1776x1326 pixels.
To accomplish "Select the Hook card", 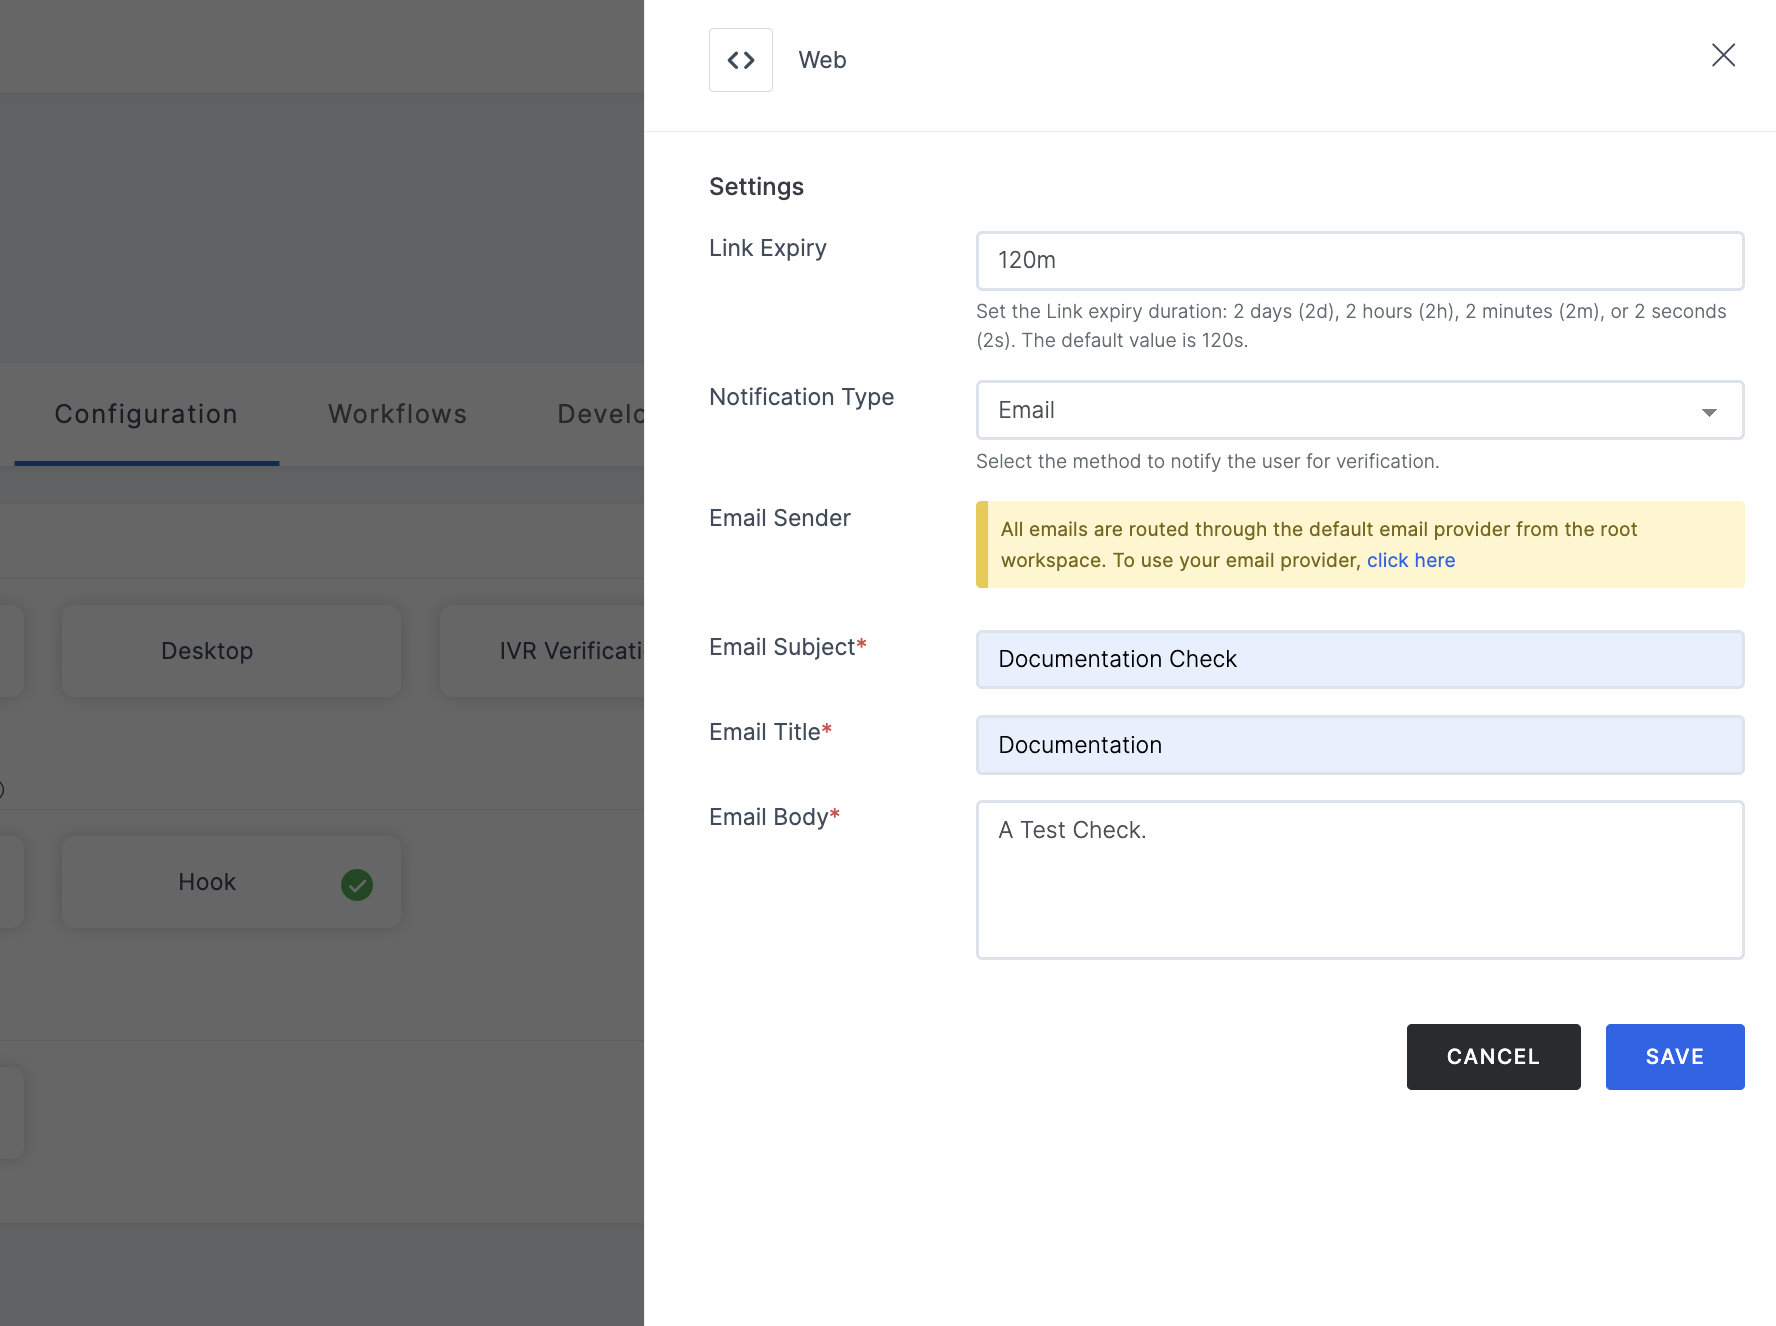I will pos(231,882).
